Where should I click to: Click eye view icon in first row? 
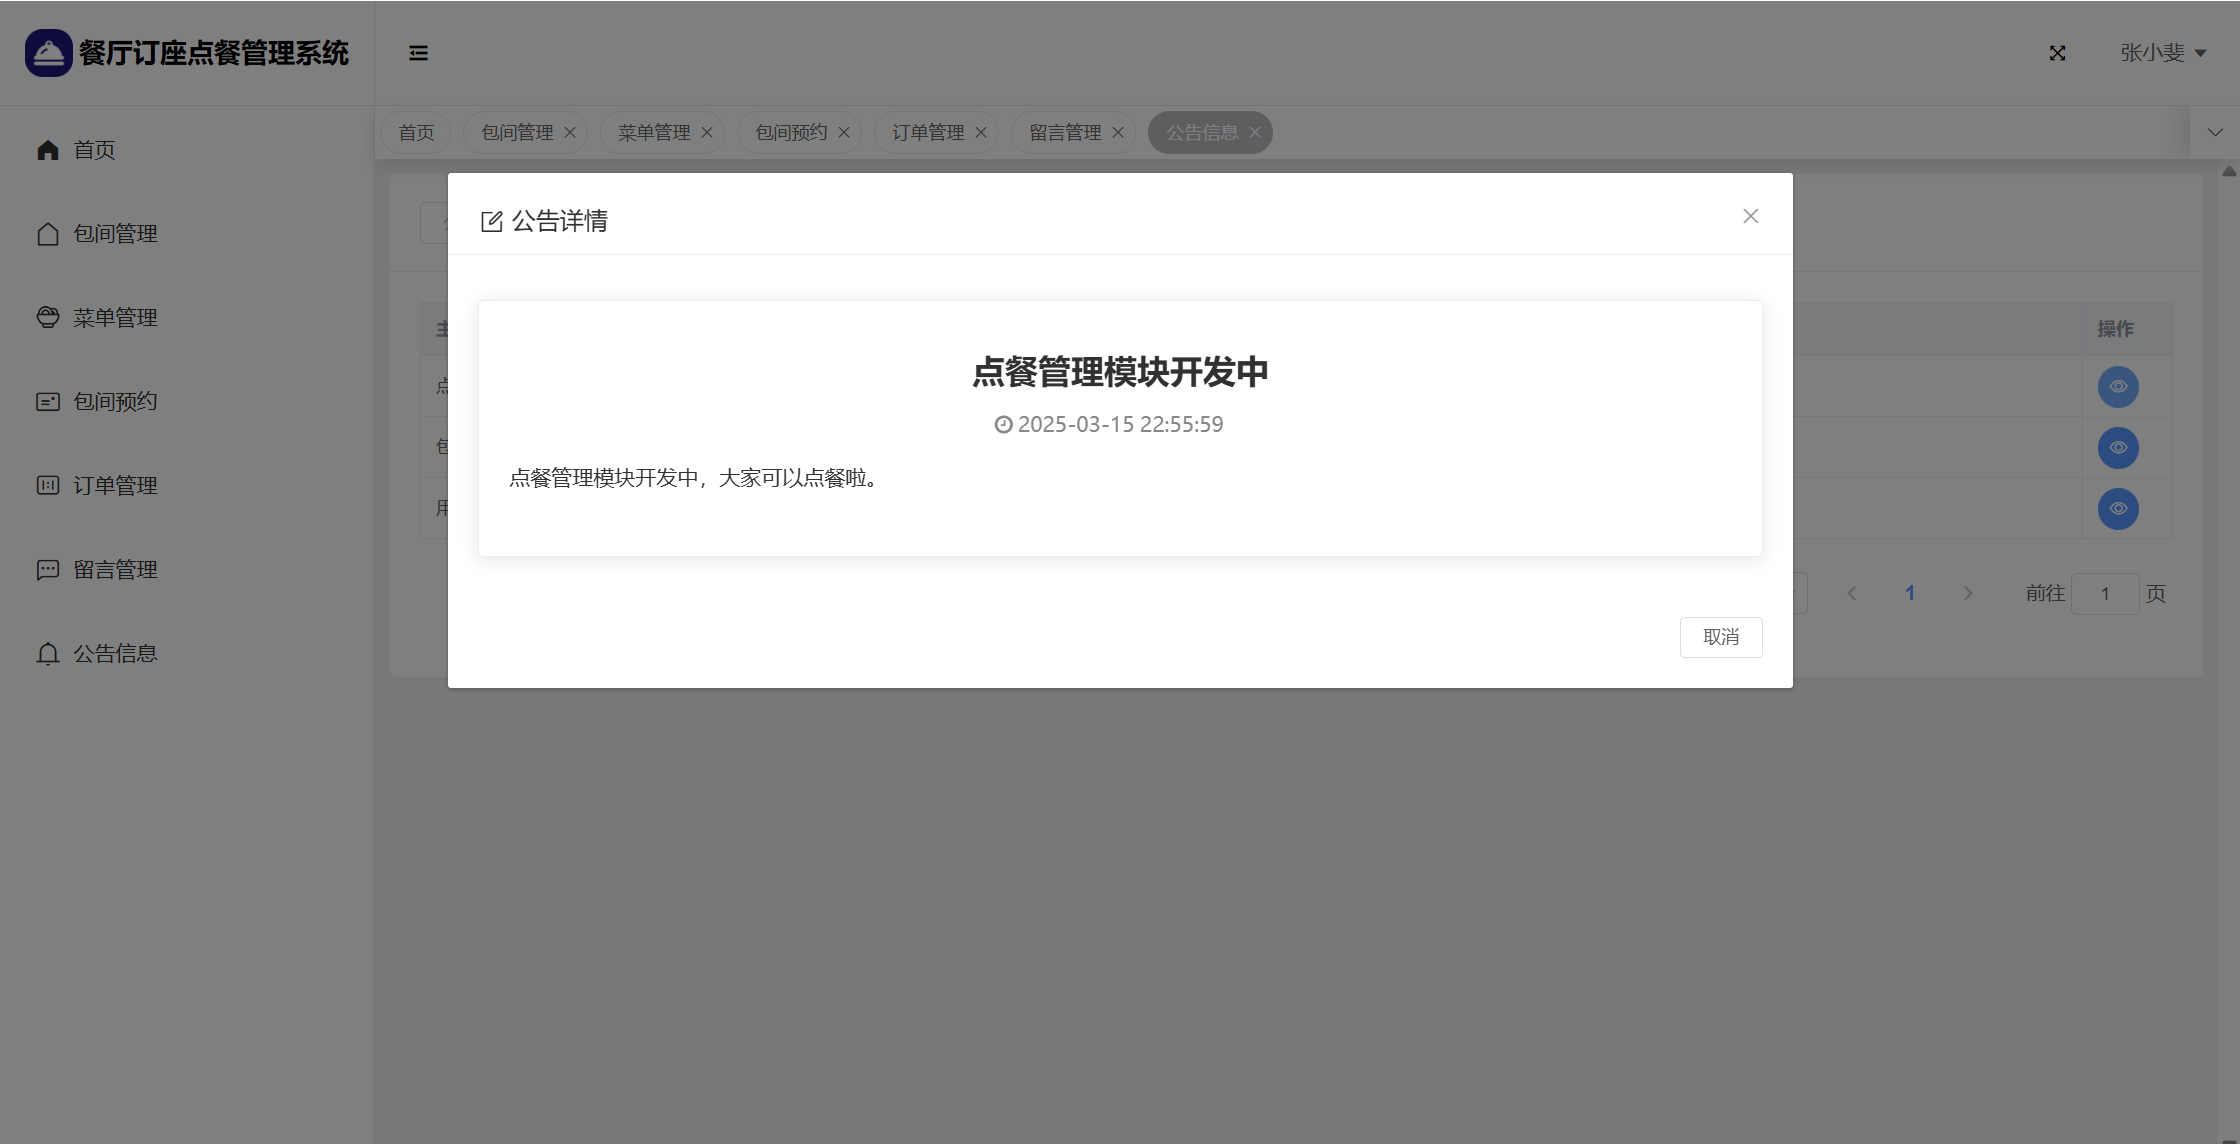point(2118,387)
